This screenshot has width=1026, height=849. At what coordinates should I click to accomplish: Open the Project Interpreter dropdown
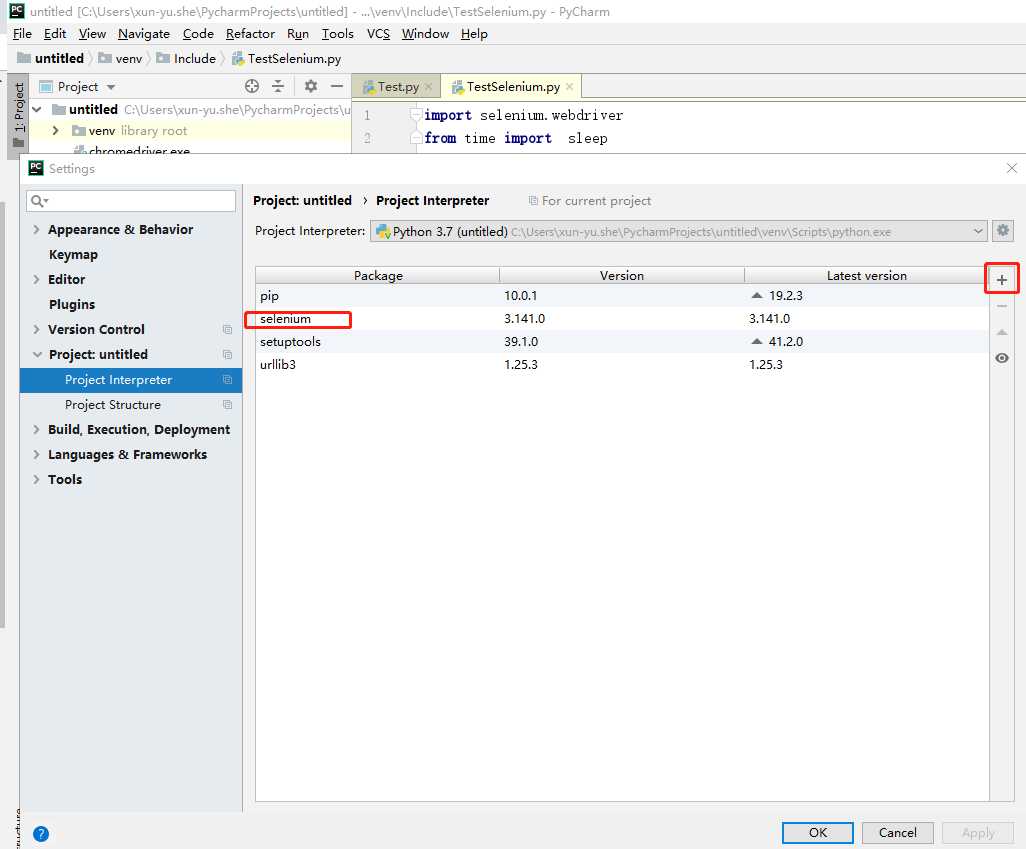tap(679, 231)
